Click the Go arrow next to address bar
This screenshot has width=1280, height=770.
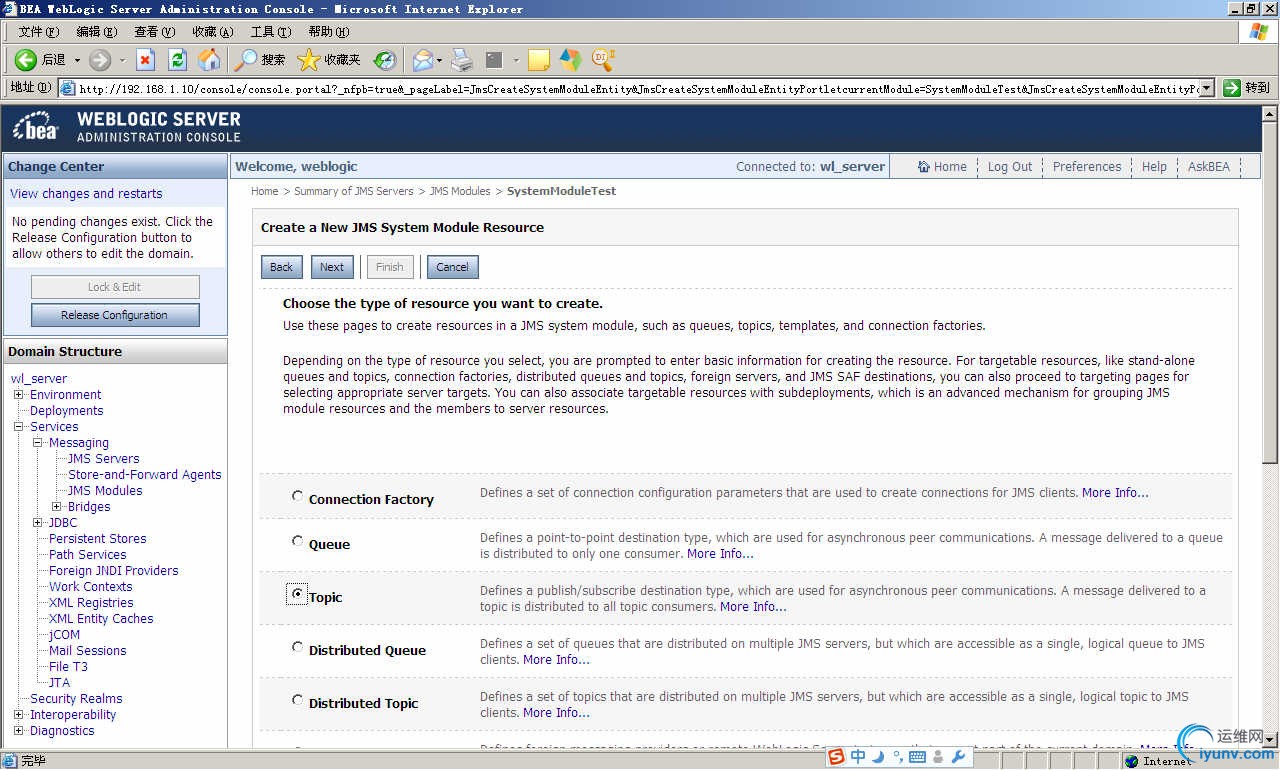[1232, 88]
